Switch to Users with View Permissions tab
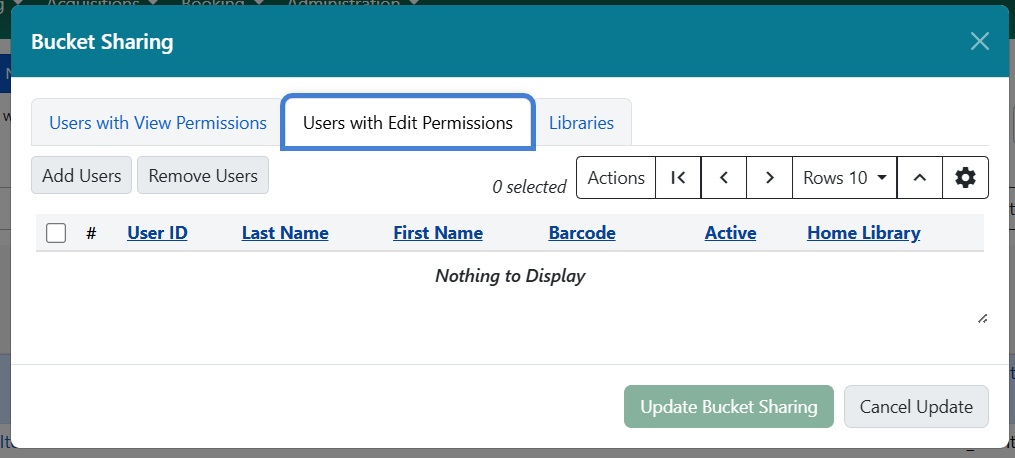Viewport: 1015px width, 458px height. pos(158,123)
